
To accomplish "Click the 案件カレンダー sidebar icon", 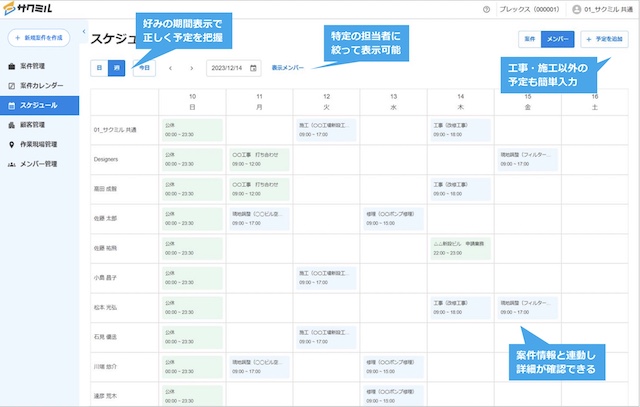I will coord(11,85).
